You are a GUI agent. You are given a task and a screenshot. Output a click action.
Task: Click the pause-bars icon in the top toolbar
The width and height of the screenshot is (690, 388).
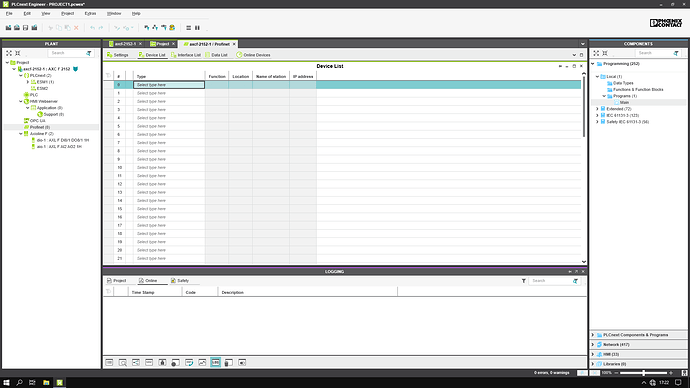(197, 28)
